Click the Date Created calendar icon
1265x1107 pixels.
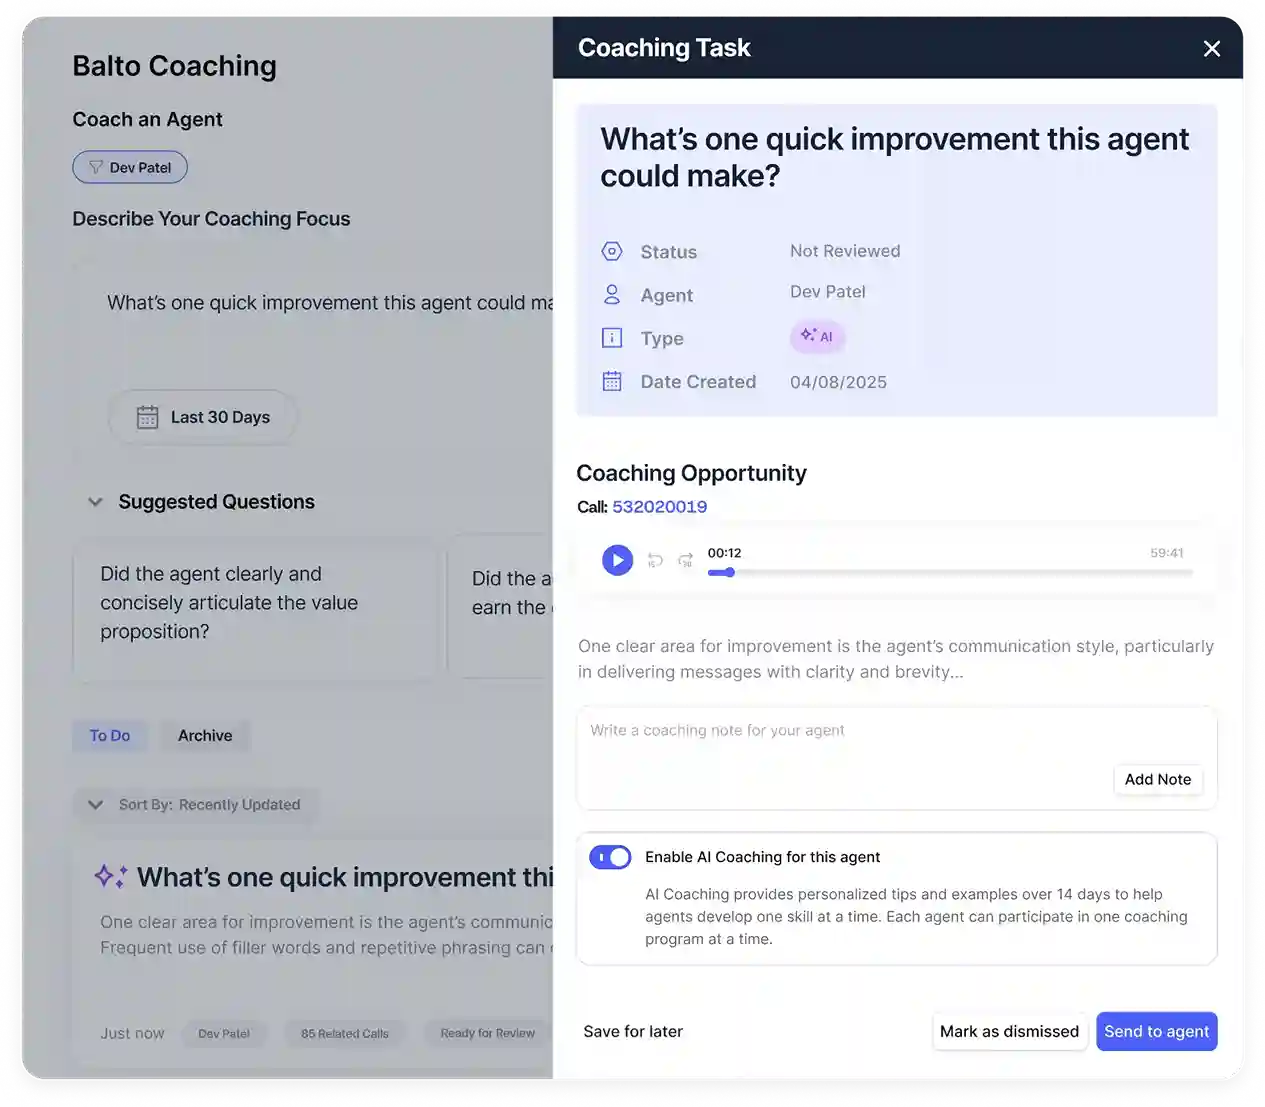tap(611, 381)
